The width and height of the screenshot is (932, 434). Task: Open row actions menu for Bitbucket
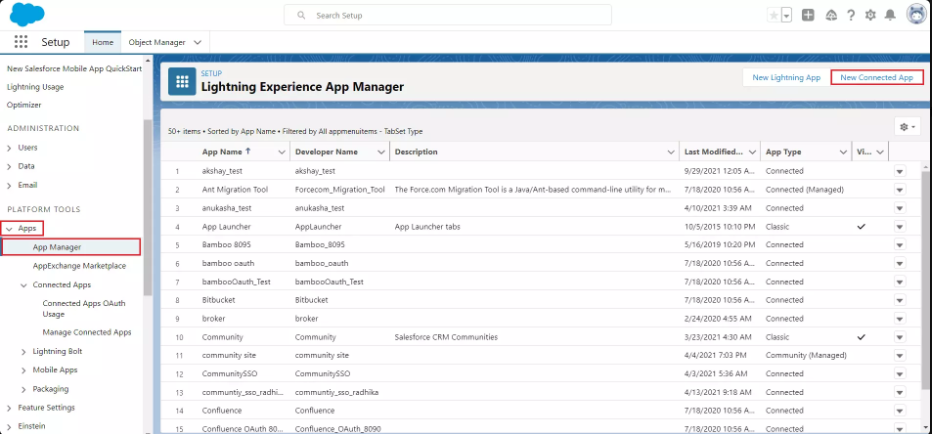tap(900, 300)
